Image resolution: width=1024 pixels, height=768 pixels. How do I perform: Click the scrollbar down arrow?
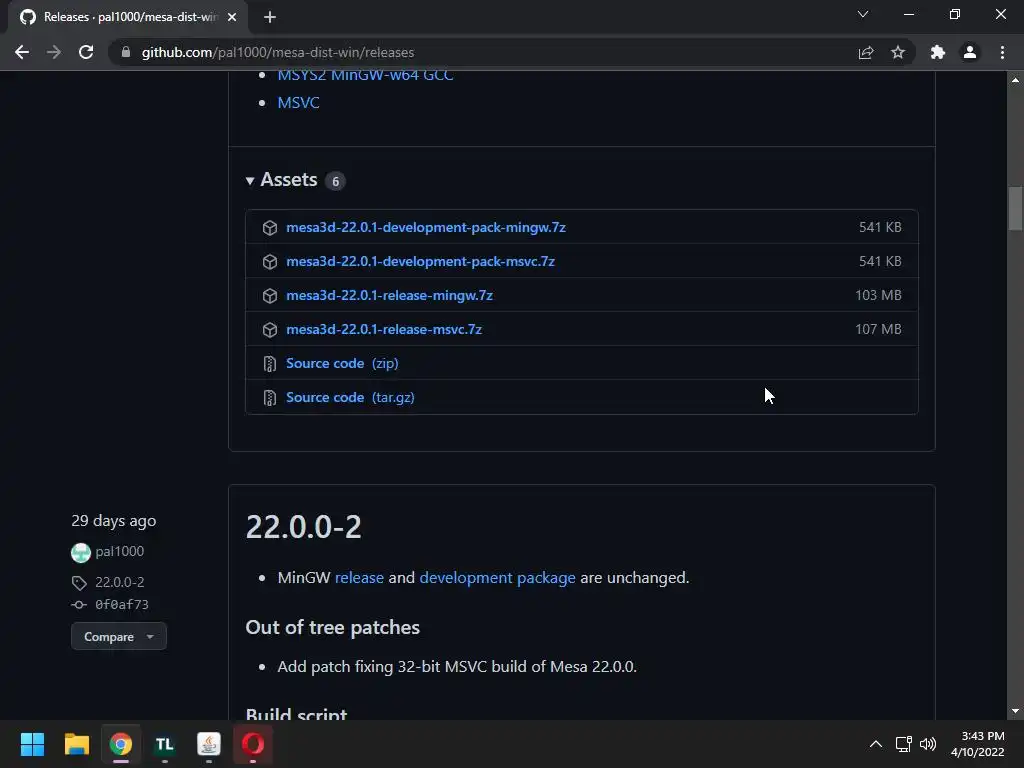1015,711
